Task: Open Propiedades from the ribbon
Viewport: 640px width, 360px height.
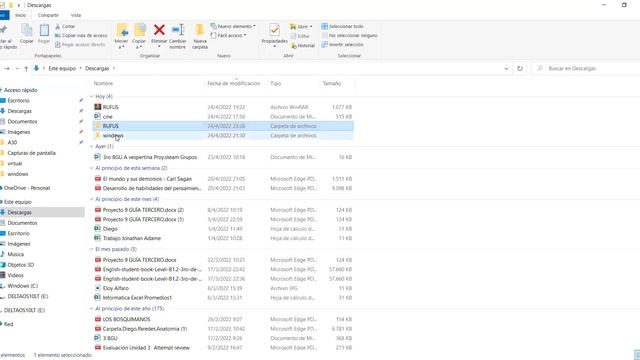Action: [274, 35]
